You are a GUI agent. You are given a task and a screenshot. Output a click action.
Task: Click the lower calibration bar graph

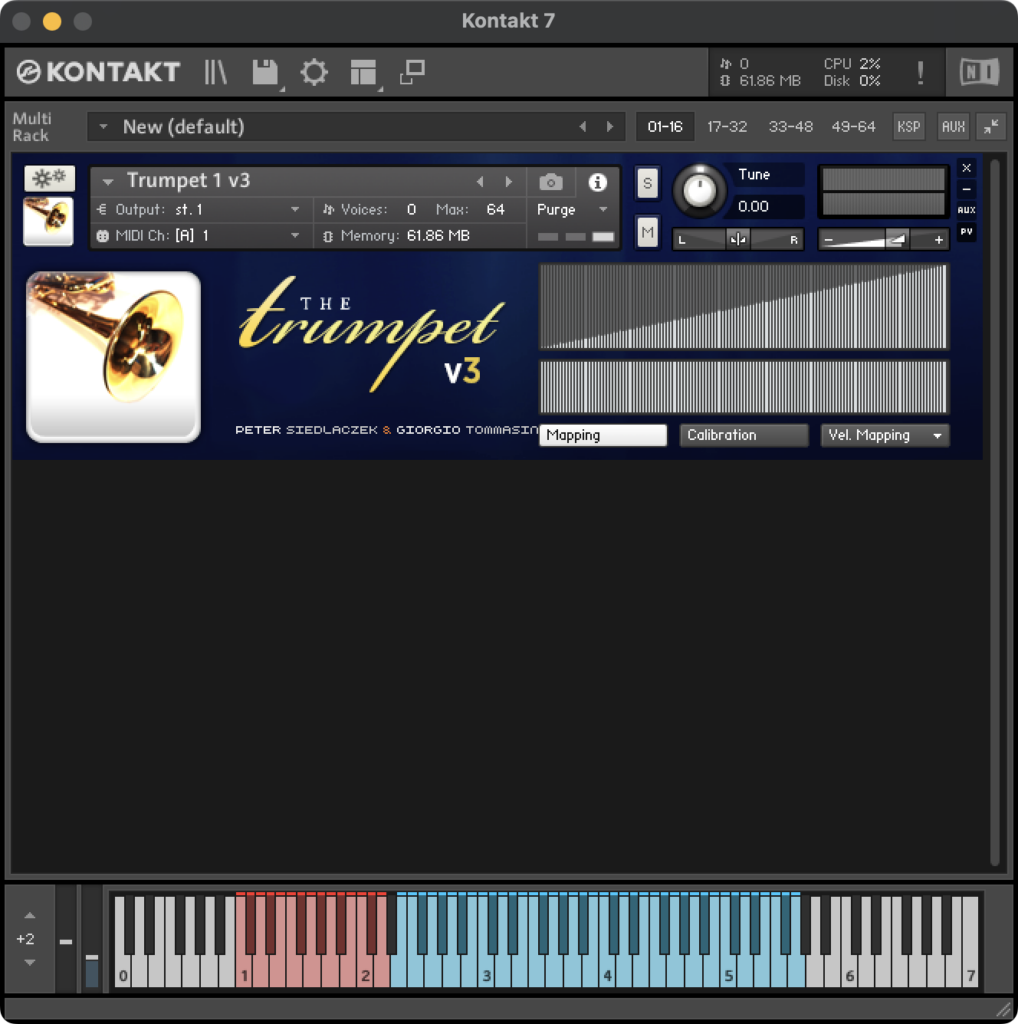(743, 387)
